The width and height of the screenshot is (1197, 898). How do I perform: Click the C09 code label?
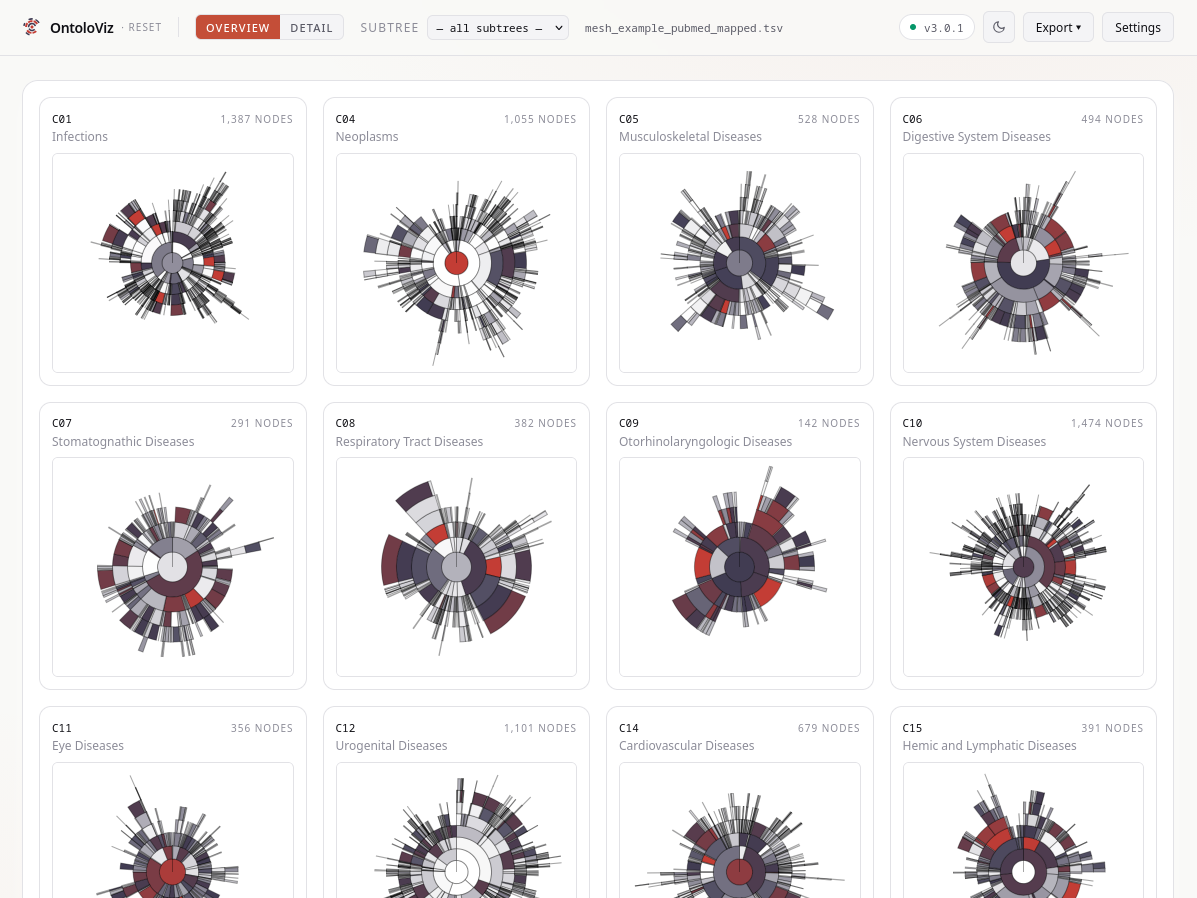(628, 423)
